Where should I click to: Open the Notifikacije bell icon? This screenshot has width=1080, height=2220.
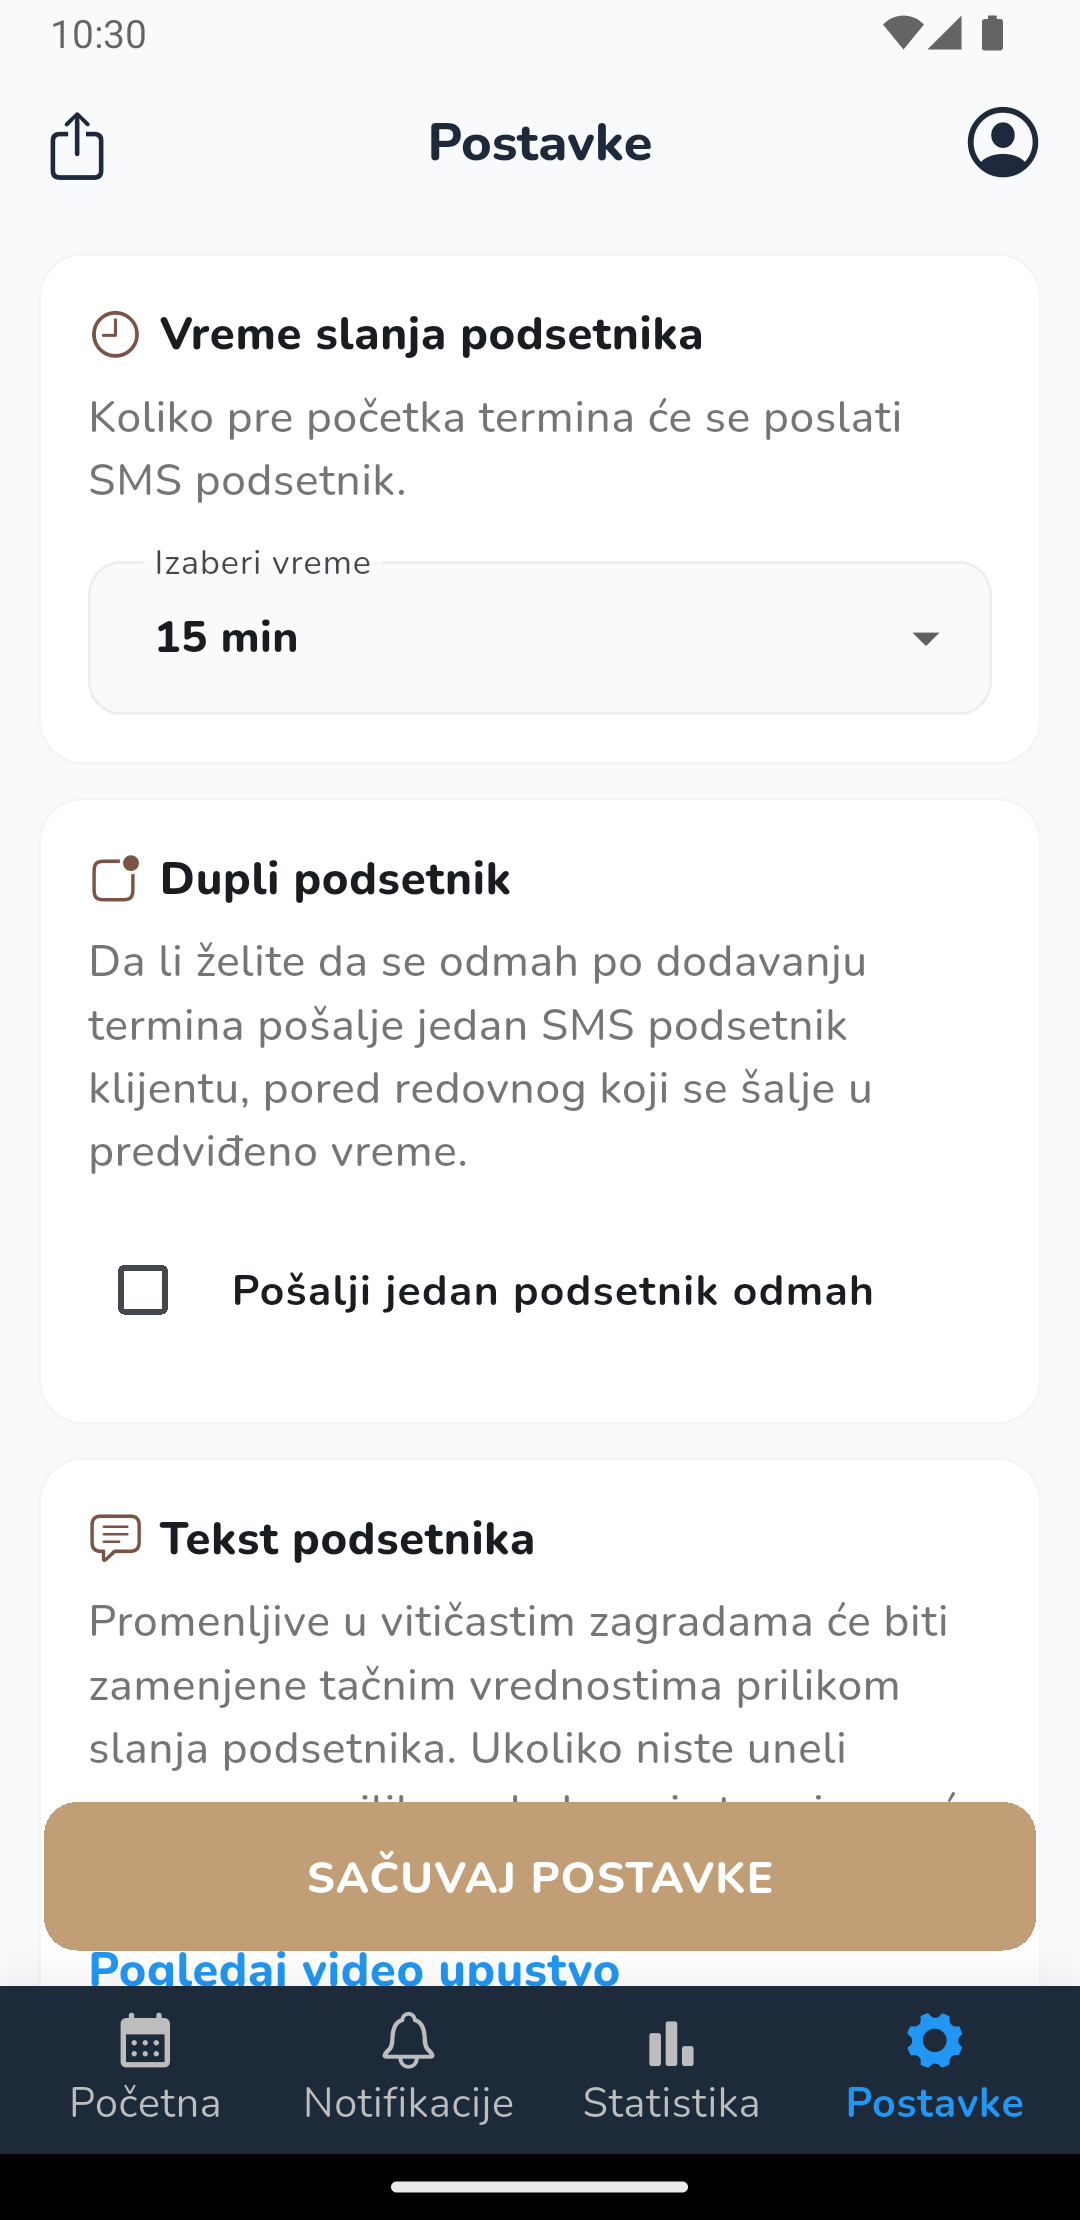408,2041
